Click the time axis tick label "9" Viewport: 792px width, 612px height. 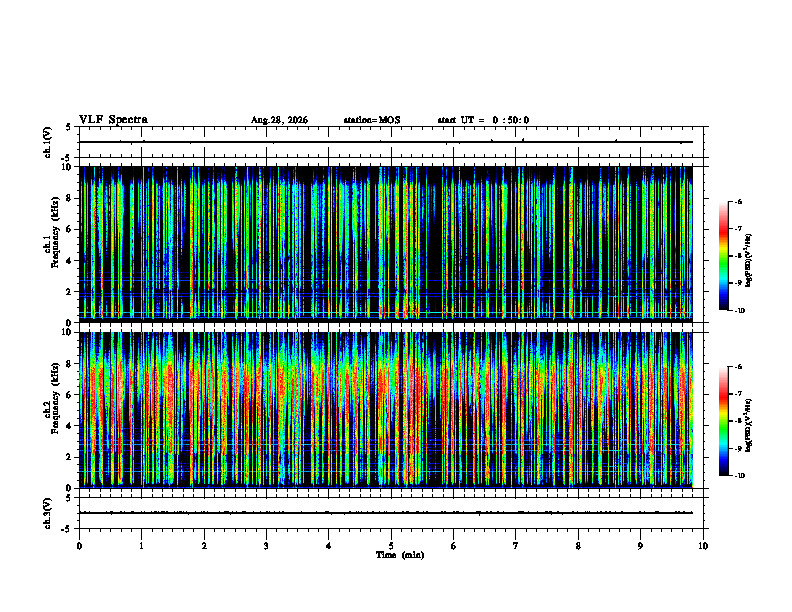(640, 546)
